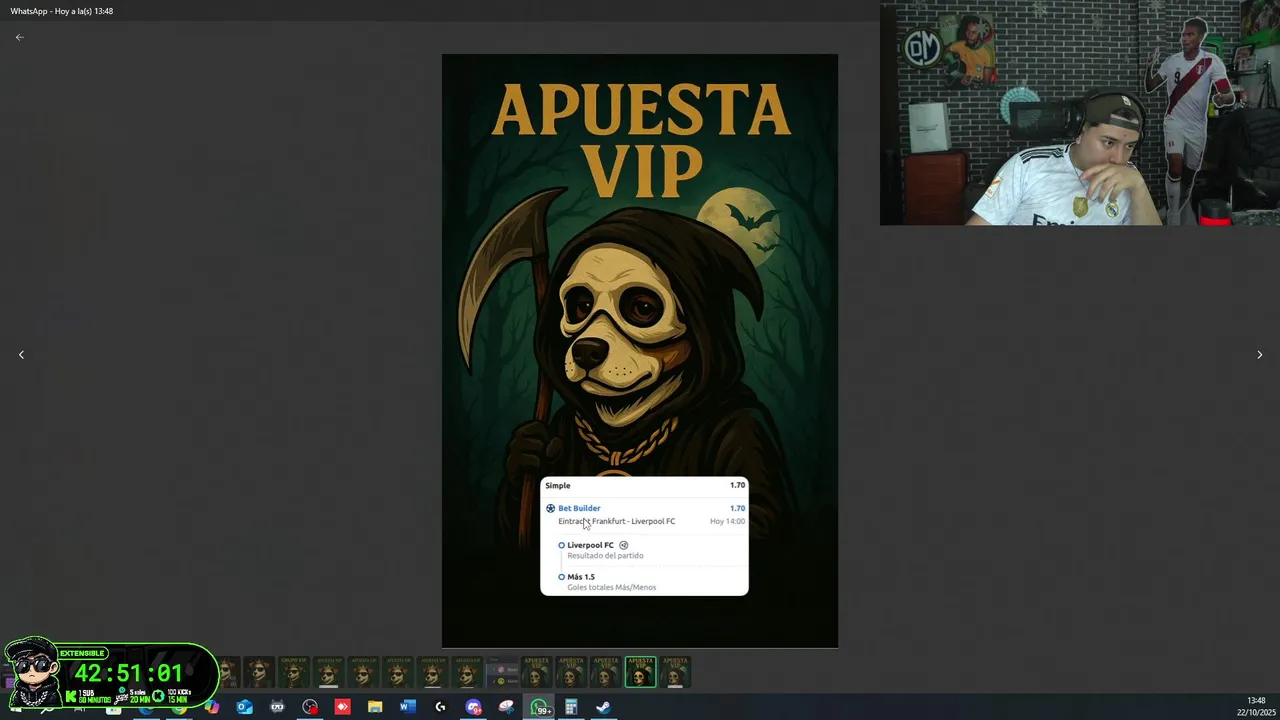The width and height of the screenshot is (1280, 720).
Task: Open File Explorer from the taskbar
Action: click(375, 707)
